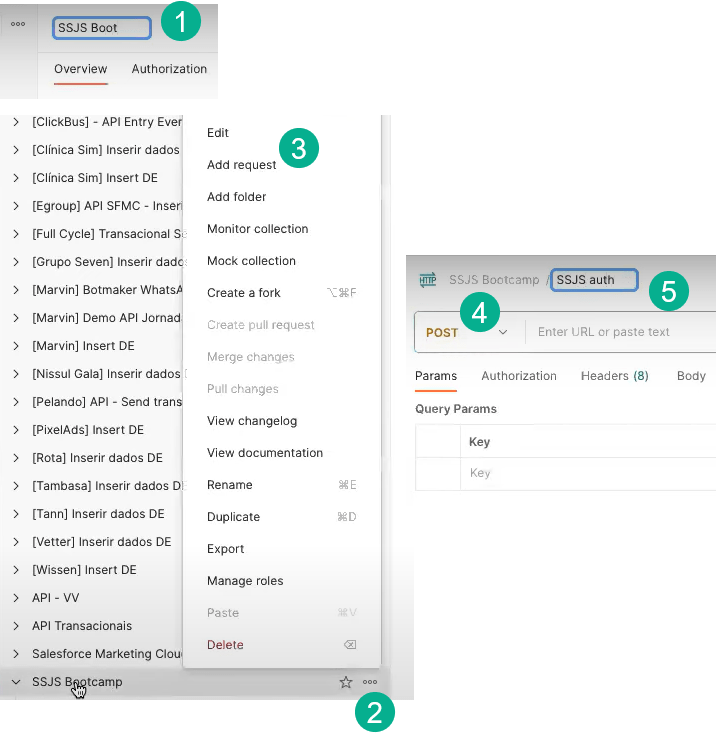Click the Enter URL or paste text field
This screenshot has height=733, width=716.
[x=620, y=332]
